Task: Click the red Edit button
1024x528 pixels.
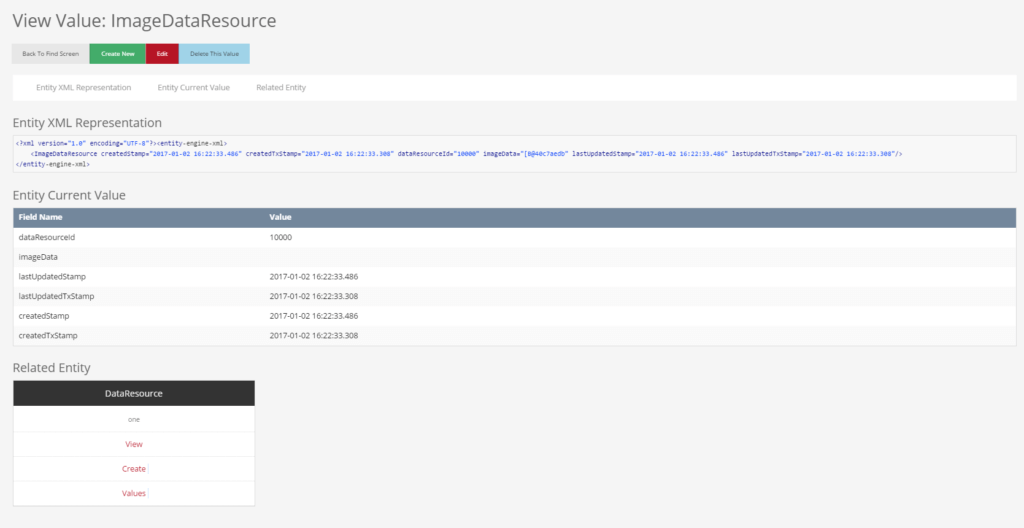Action: coord(162,53)
